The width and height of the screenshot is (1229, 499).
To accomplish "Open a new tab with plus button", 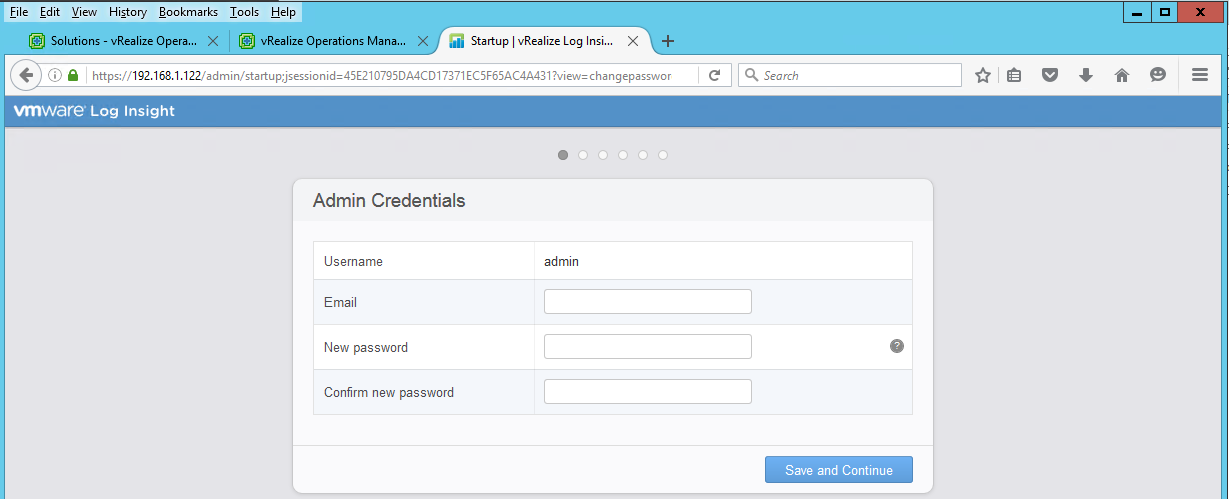I will 668,41.
